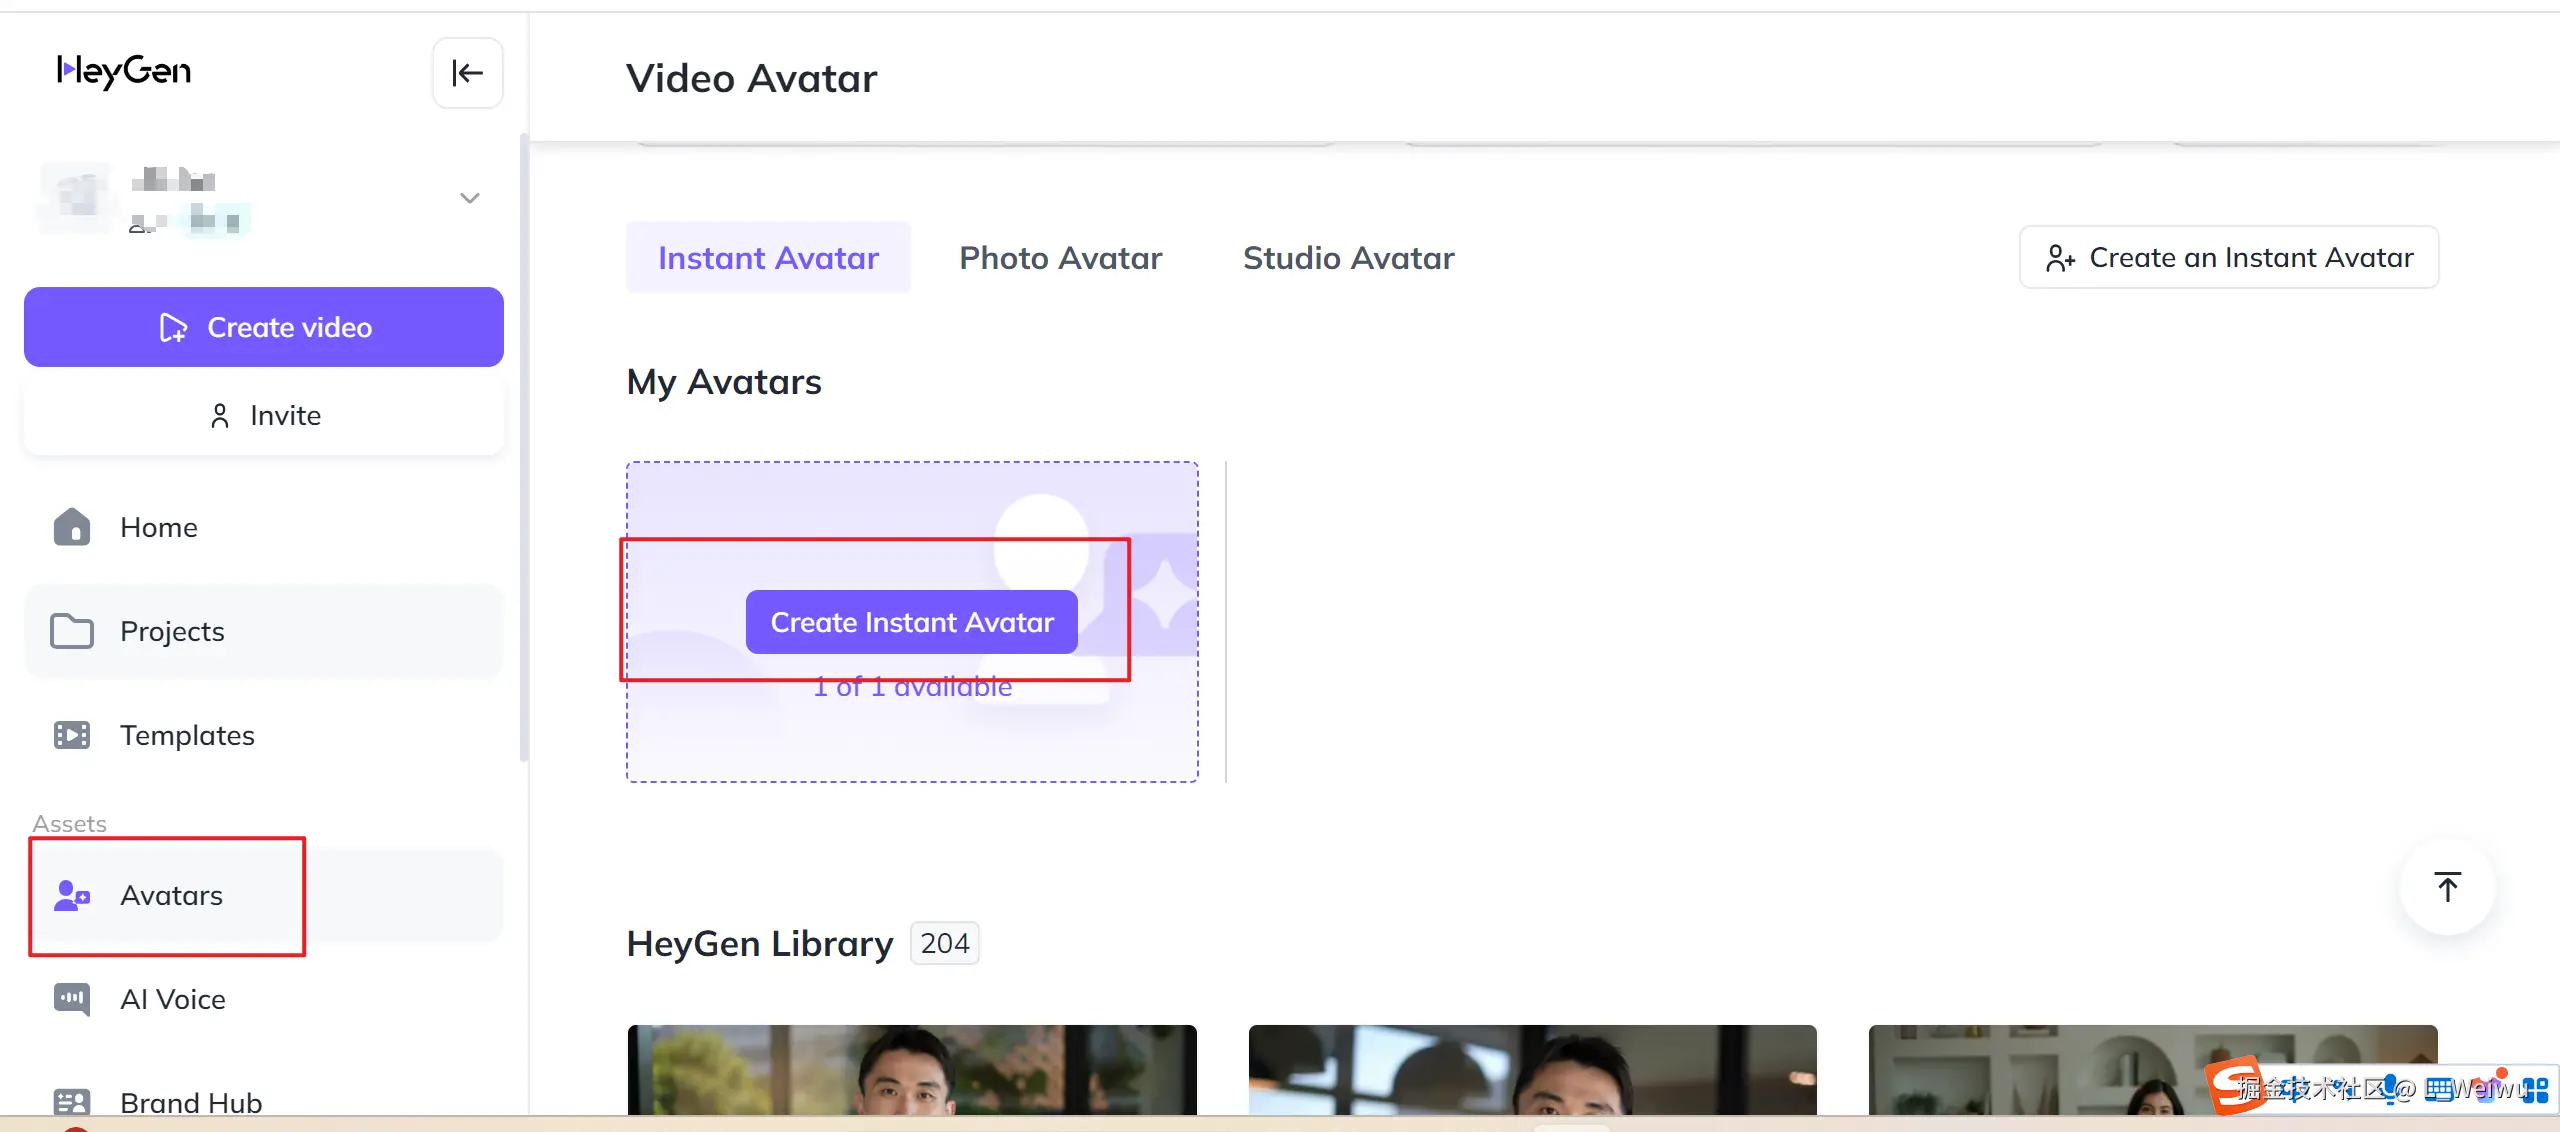Image resolution: width=2560 pixels, height=1132 pixels.
Task: Click the Home house icon
Action: pyautogui.click(x=72, y=527)
